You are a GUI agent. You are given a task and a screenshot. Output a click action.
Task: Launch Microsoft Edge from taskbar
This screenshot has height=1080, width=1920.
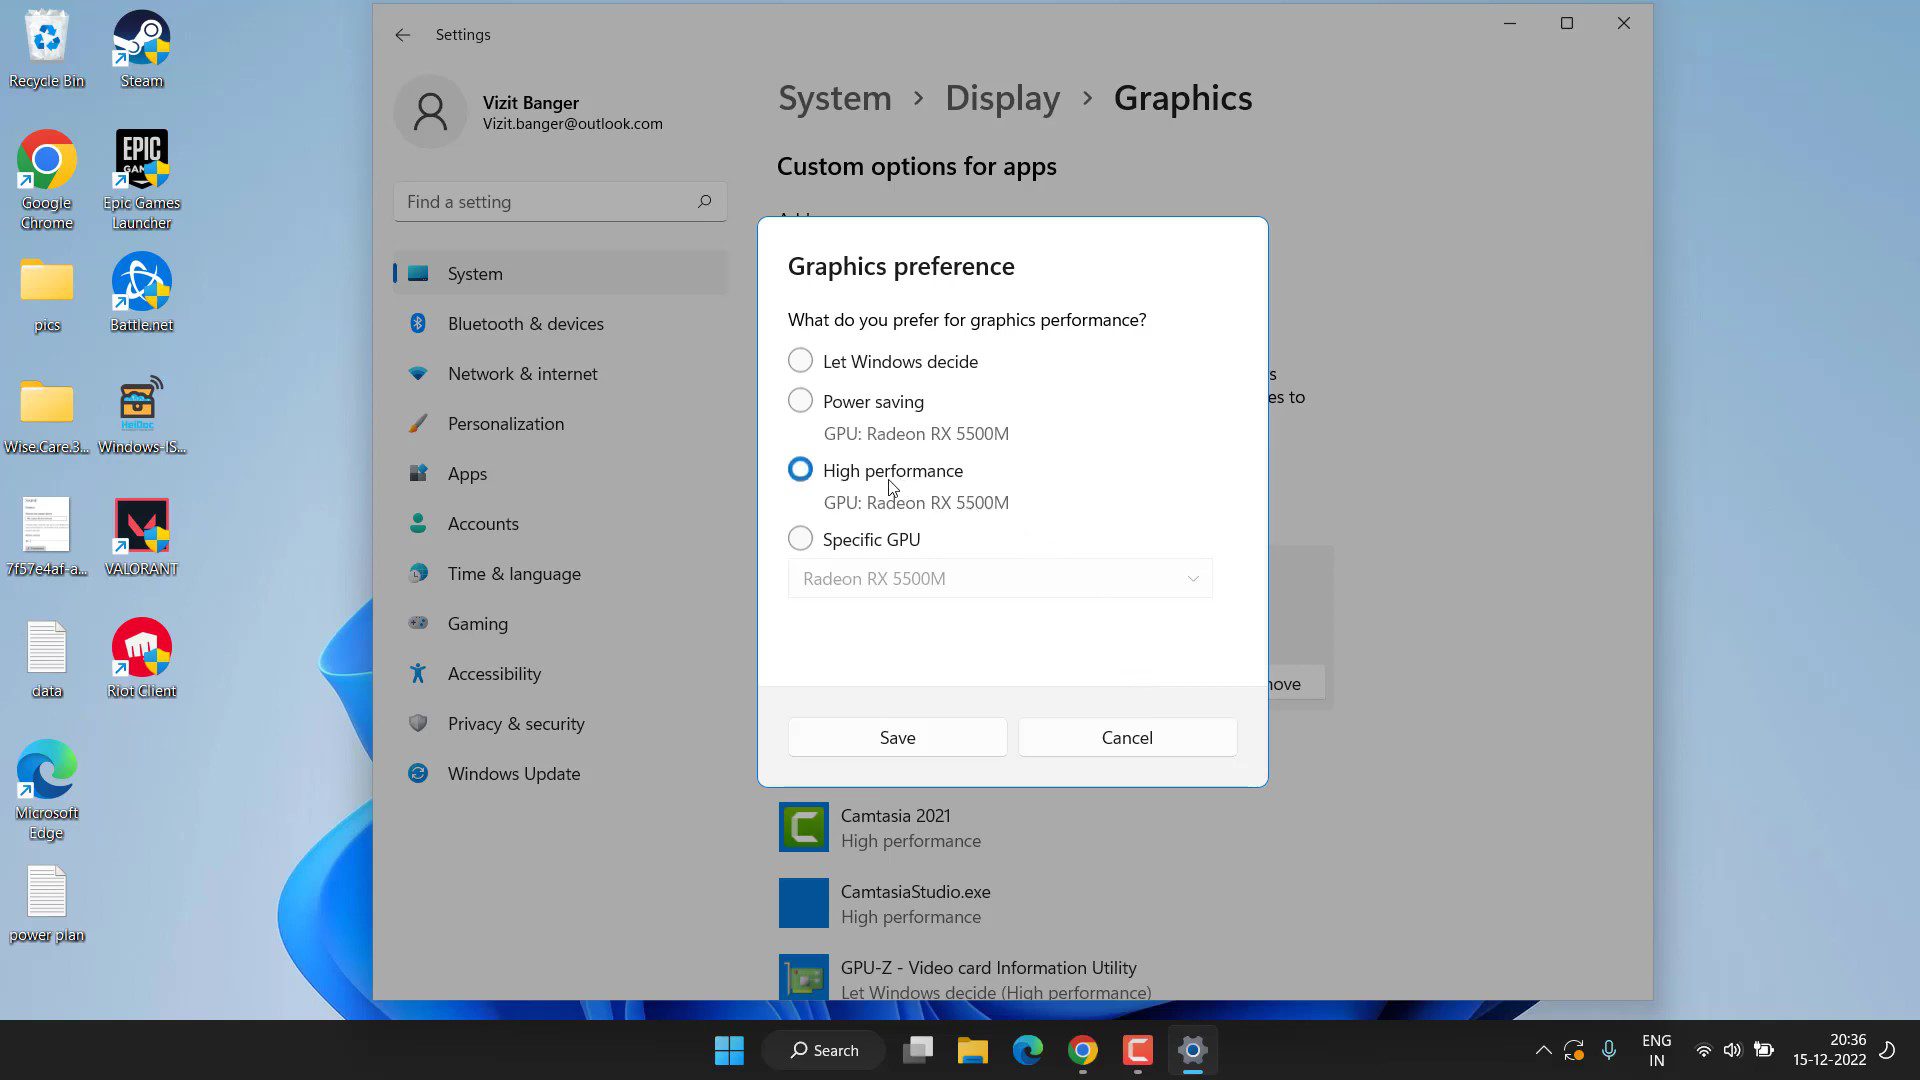click(1027, 1050)
